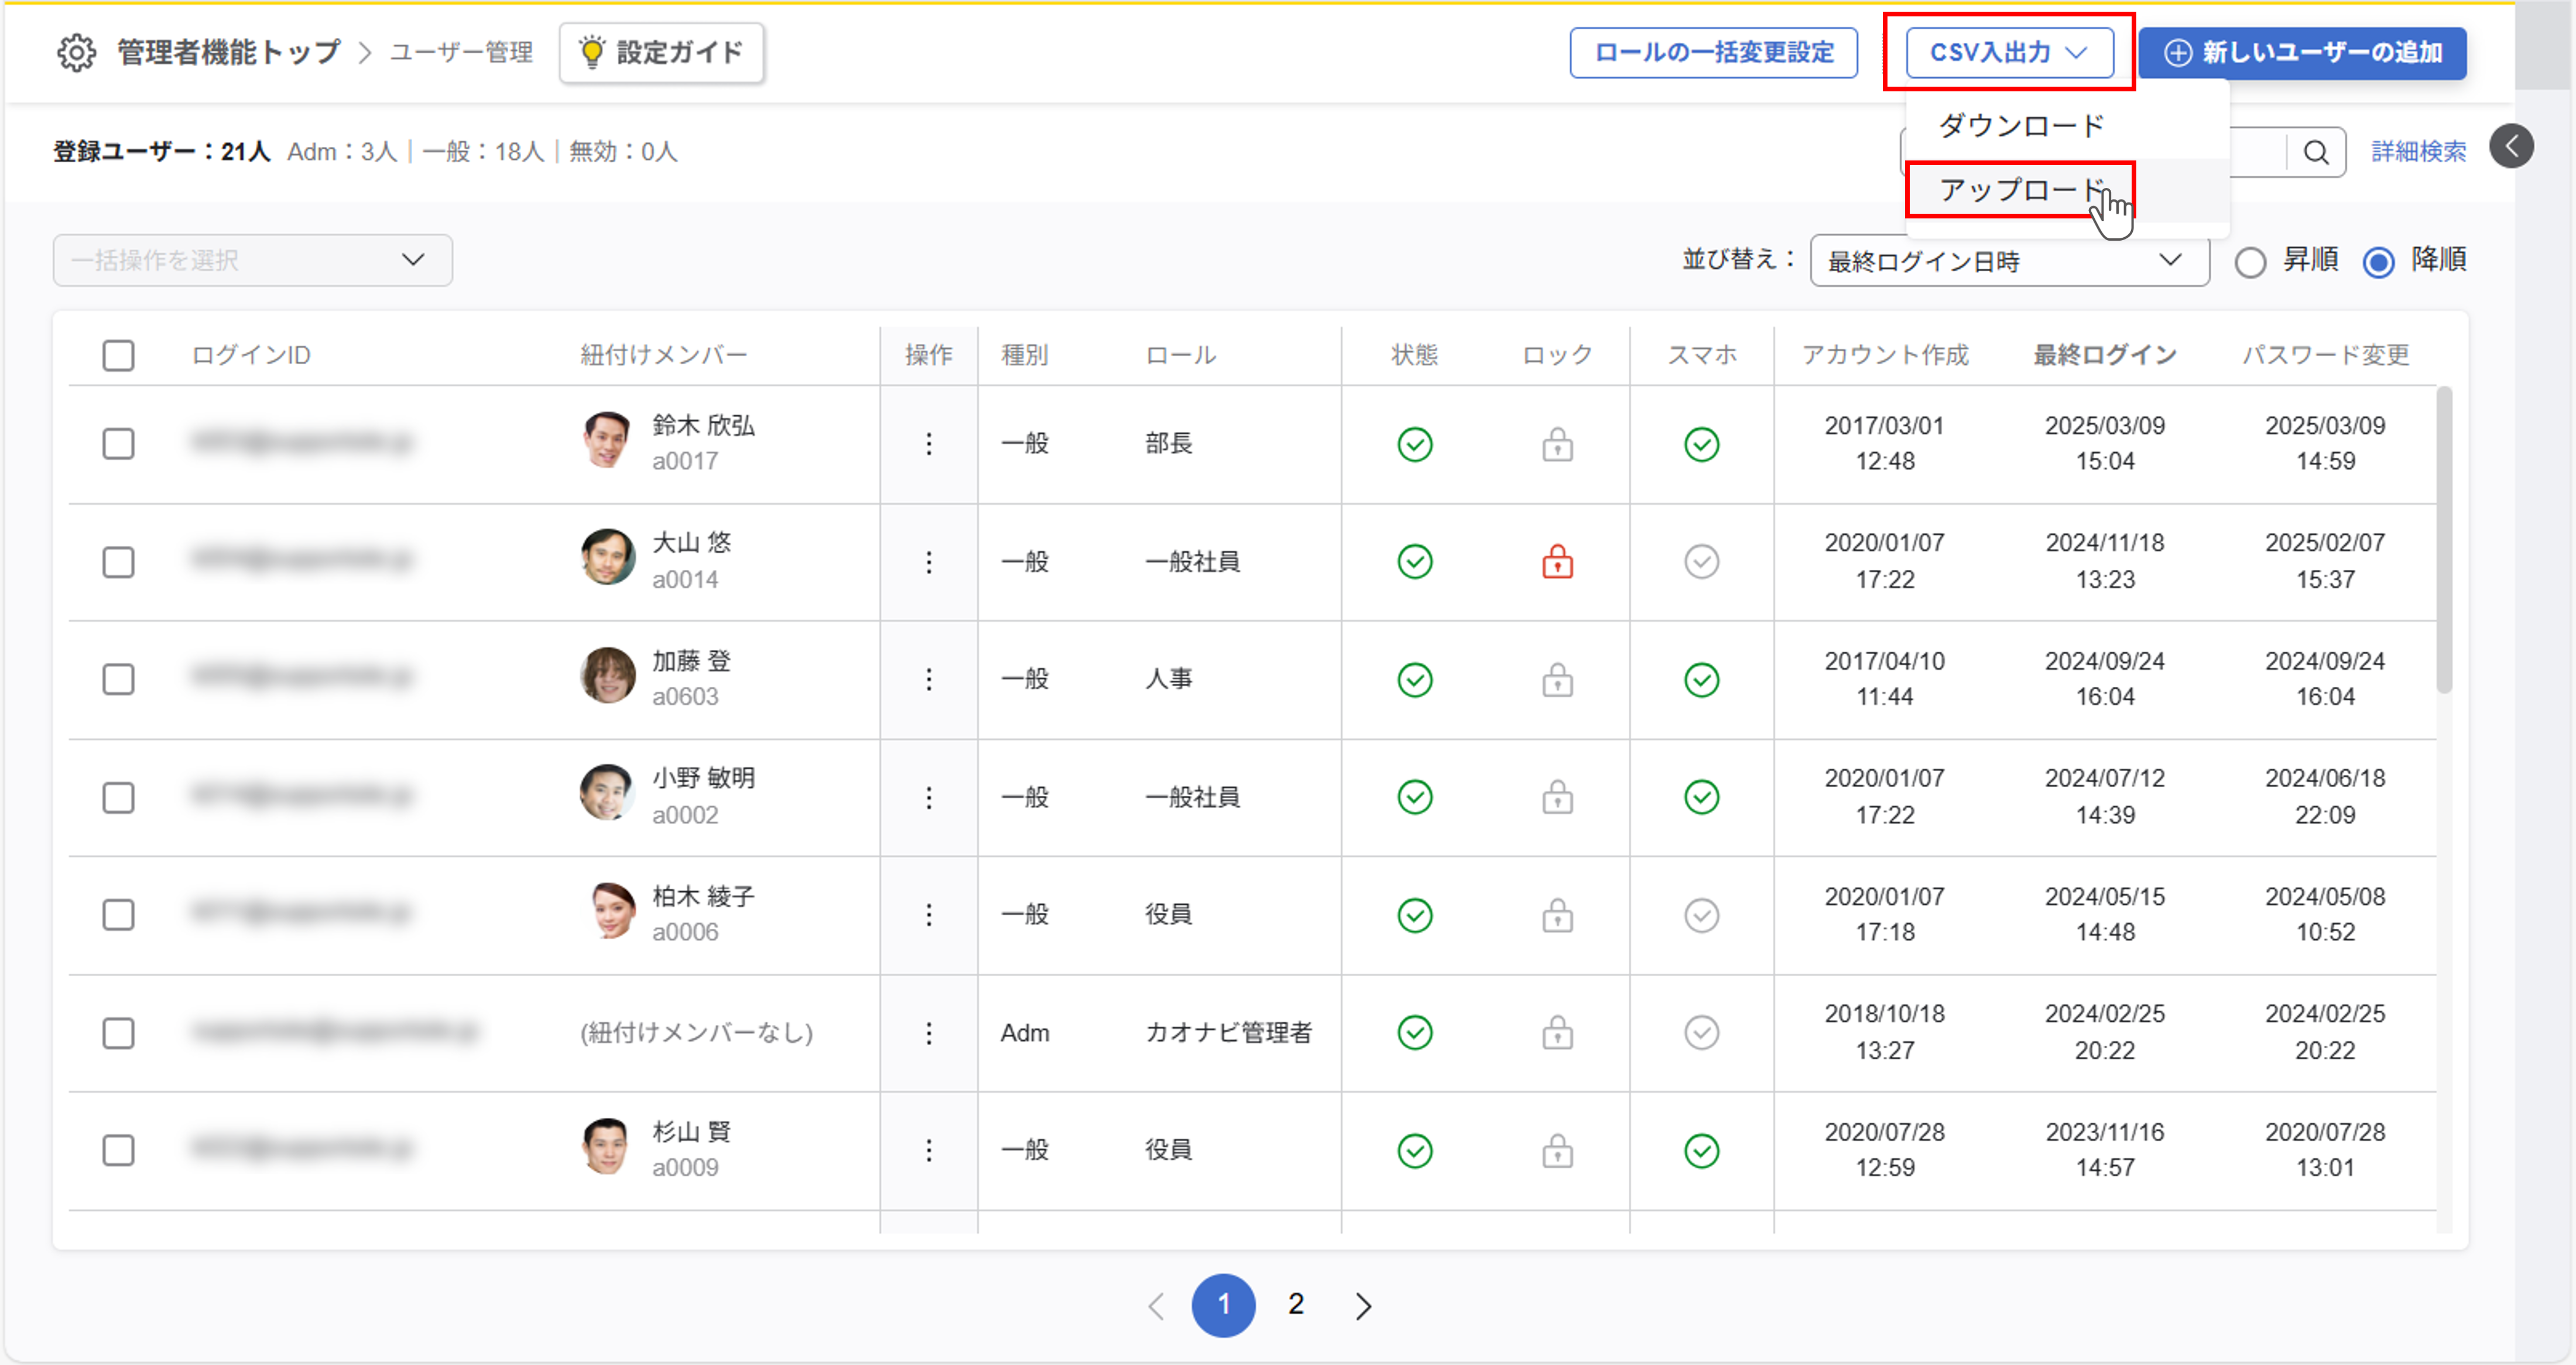Screen dimensions: 2576x1365
Task: Click the green status check for 加藤 登
Action: [x=1414, y=680]
